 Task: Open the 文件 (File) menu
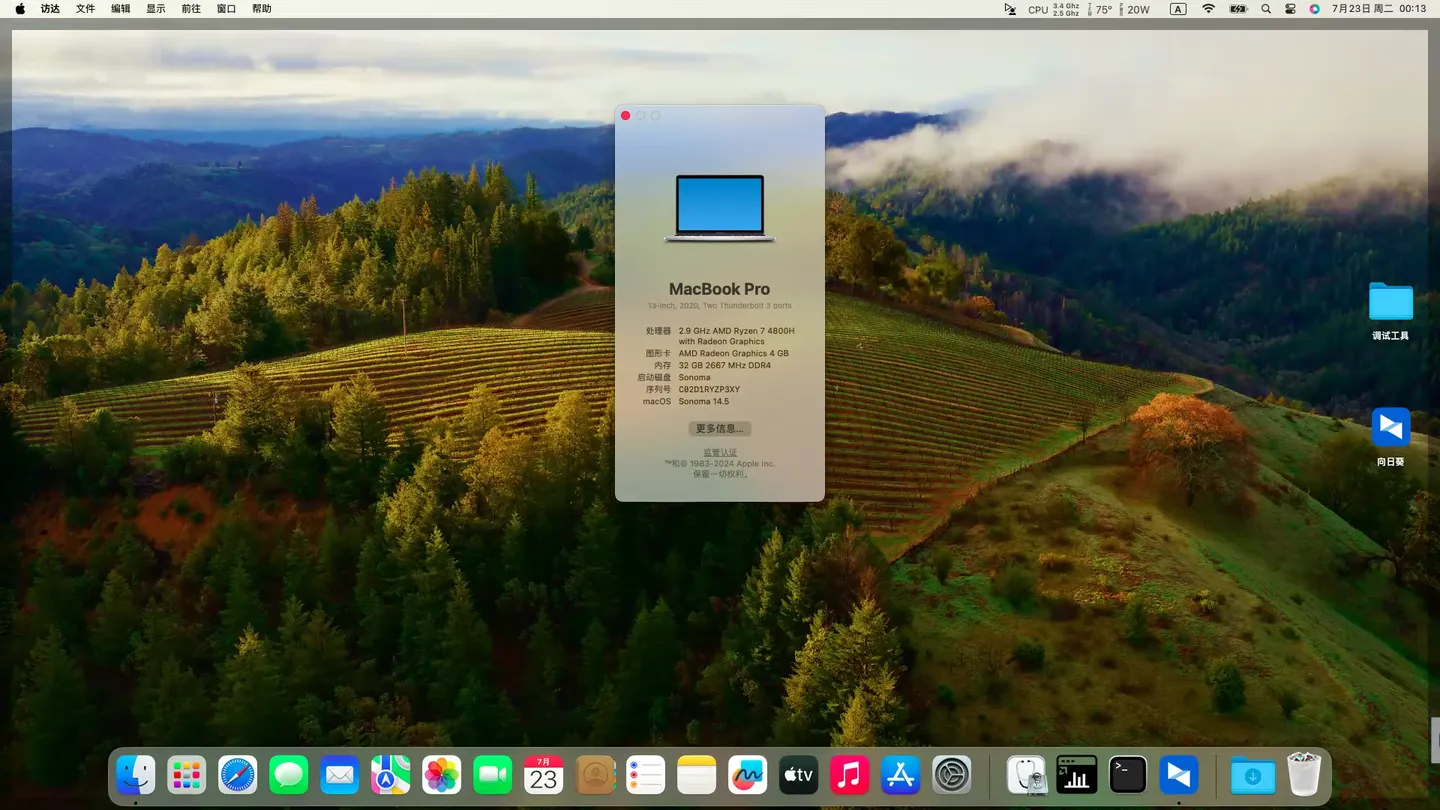[x=86, y=9]
